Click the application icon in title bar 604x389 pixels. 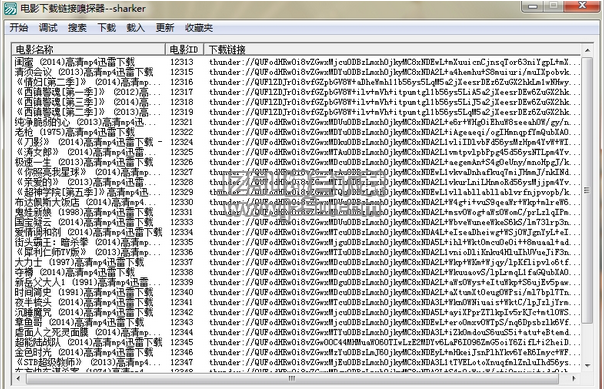tap(10, 8)
